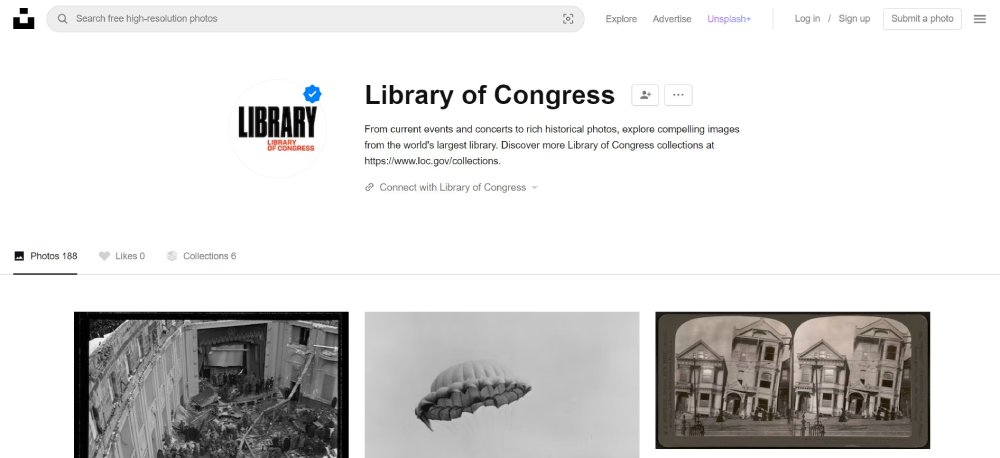Click the magnifier search icon
The height and width of the screenshot is (458, 1000).
point(62,19)
